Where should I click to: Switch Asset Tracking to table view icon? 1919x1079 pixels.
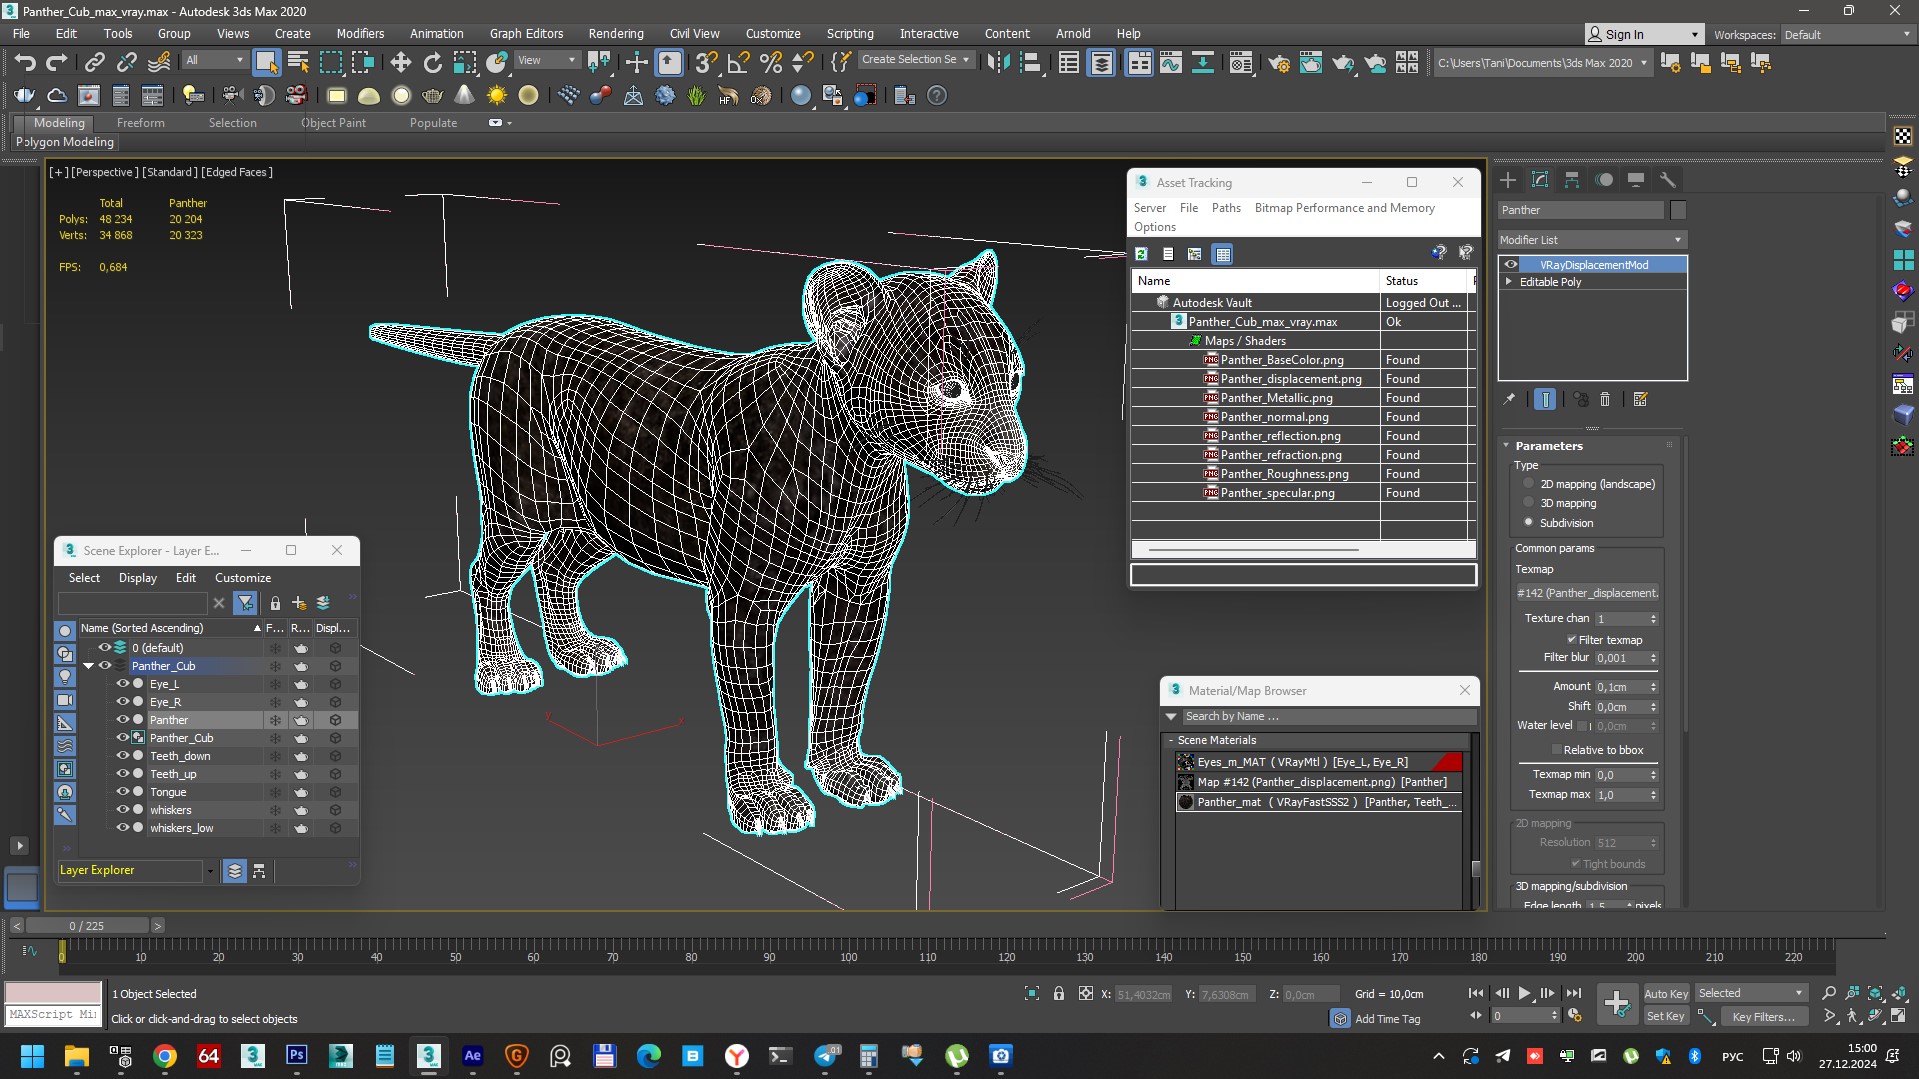coord(1223,254)
